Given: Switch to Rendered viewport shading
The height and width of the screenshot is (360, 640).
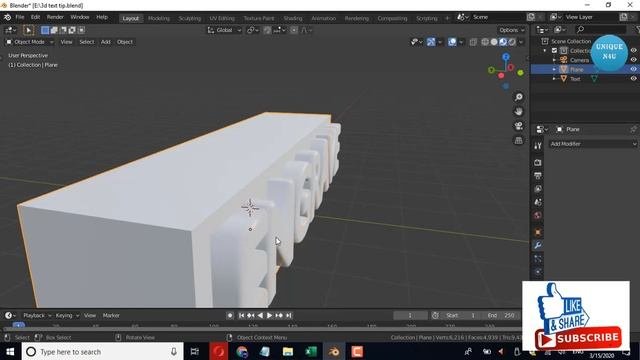Looking at the screenshot, I should (512, 42).
